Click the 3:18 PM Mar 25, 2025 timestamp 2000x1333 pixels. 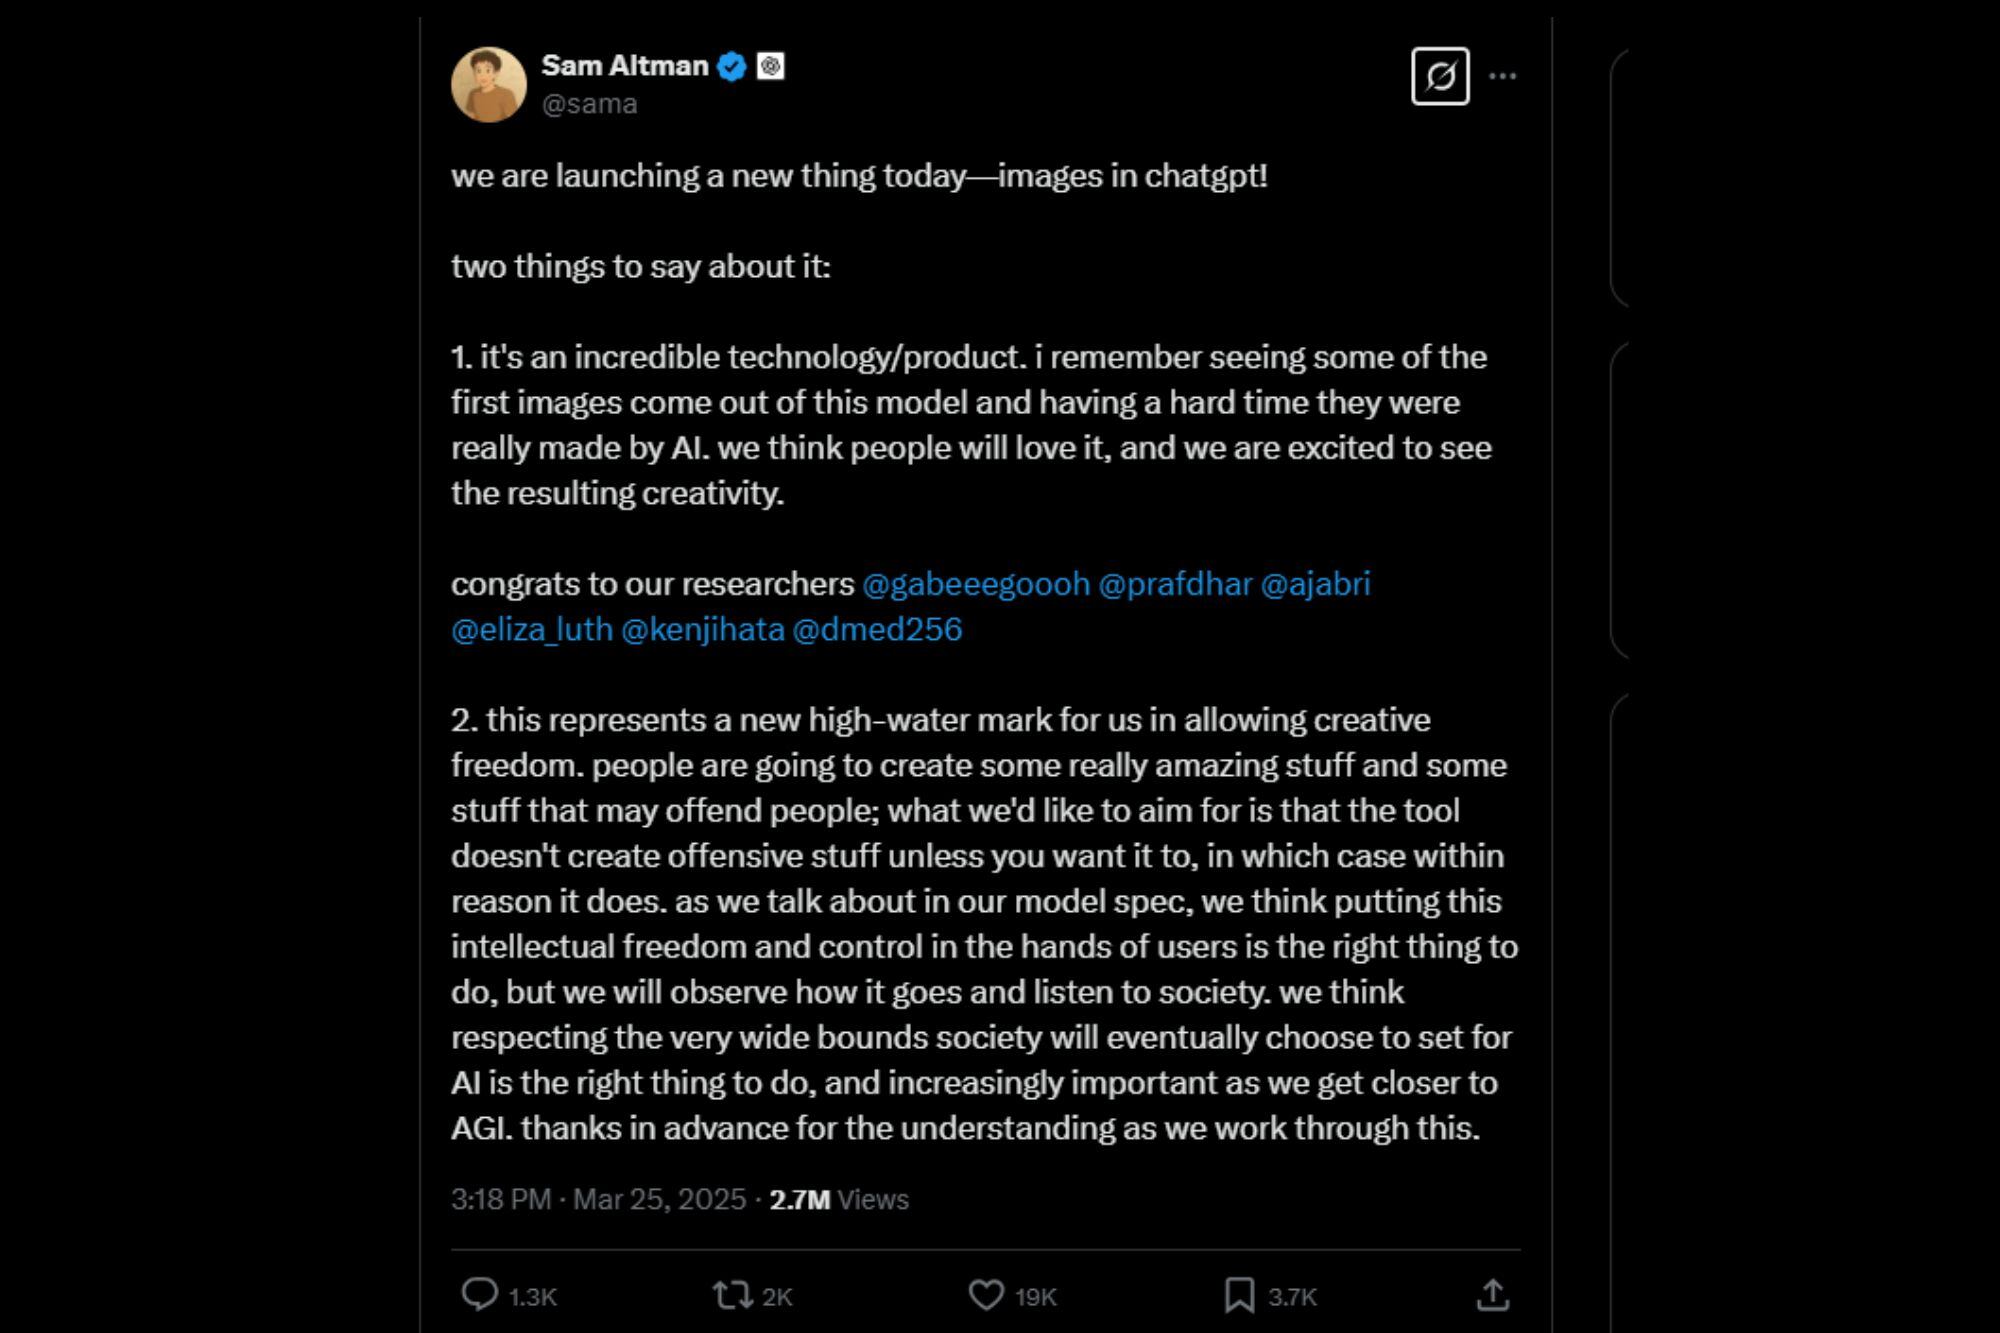click(598, 1199)
